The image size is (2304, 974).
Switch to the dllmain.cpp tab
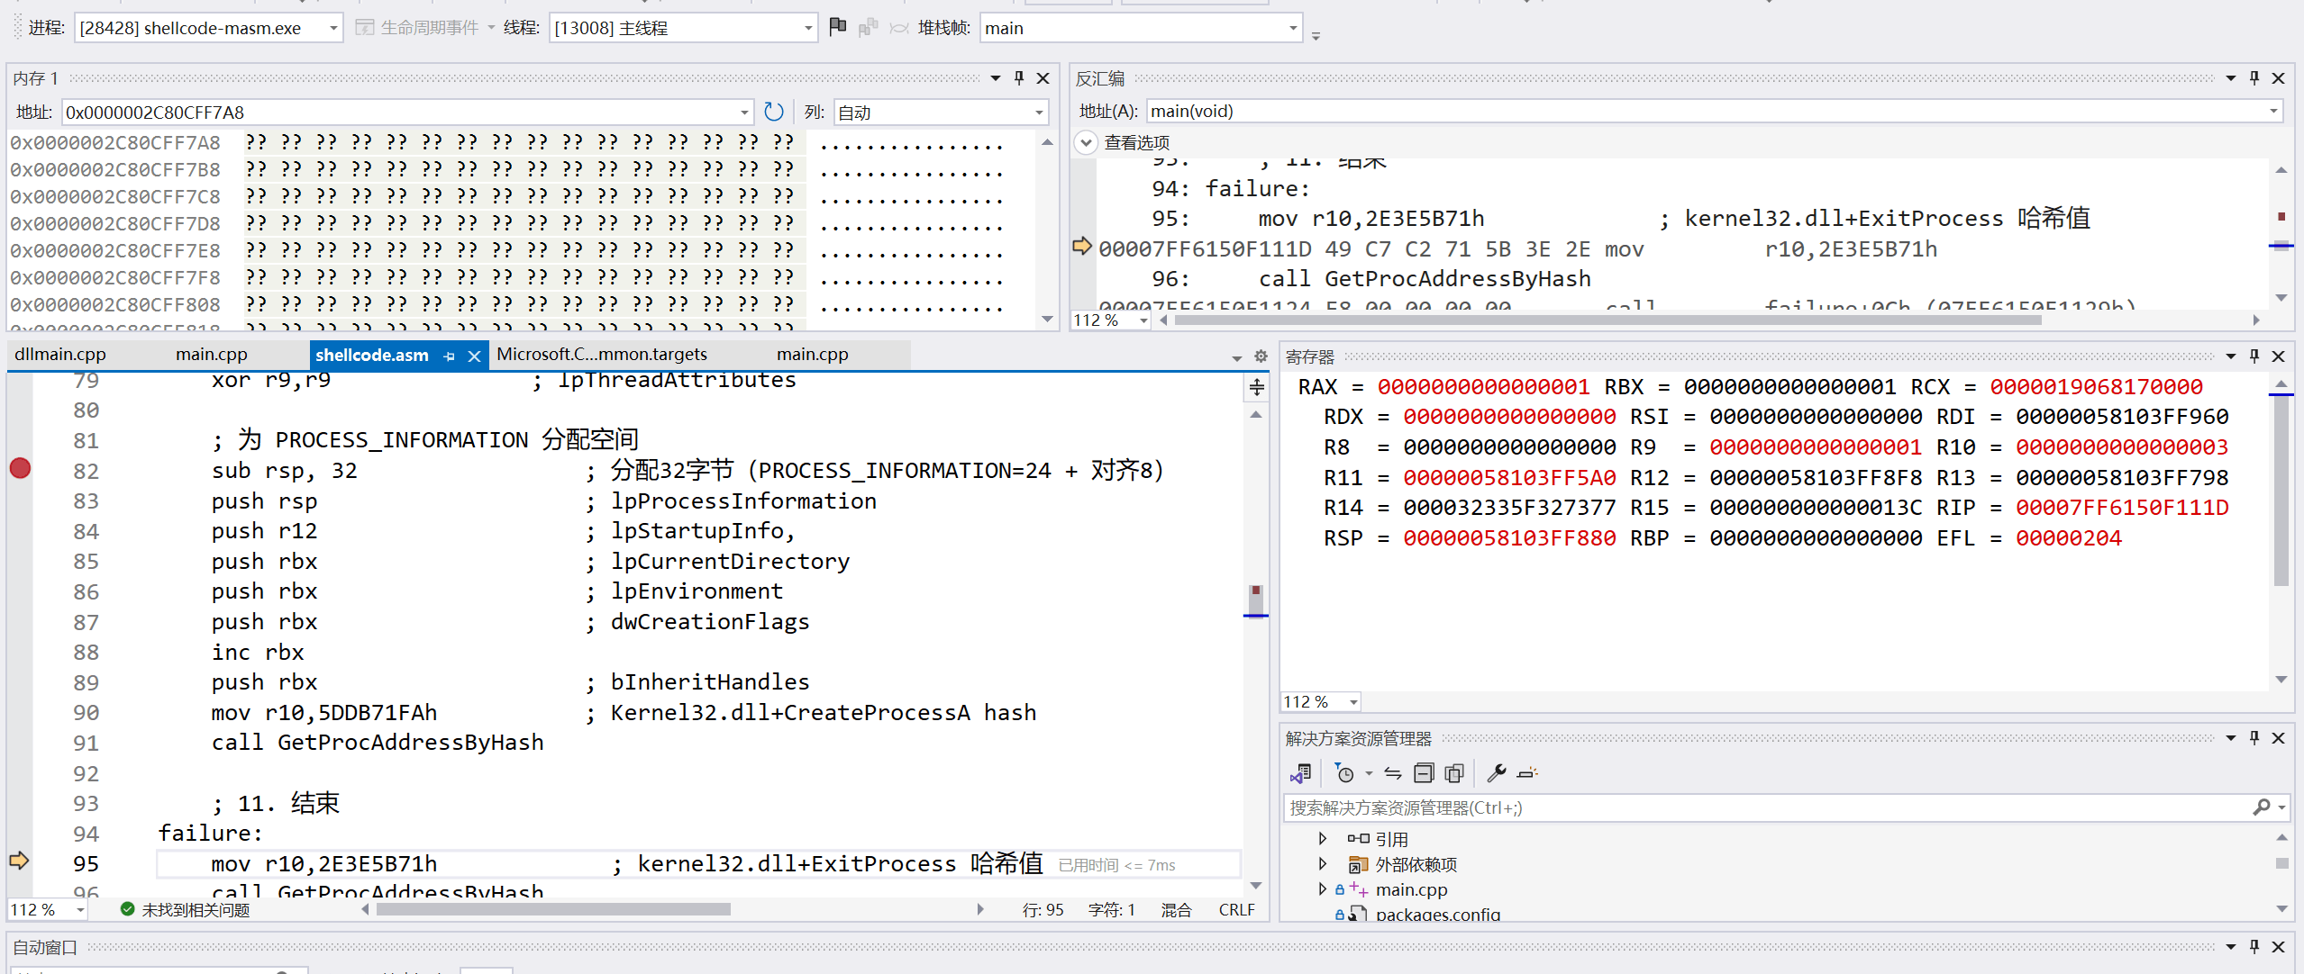click(61, 354)
